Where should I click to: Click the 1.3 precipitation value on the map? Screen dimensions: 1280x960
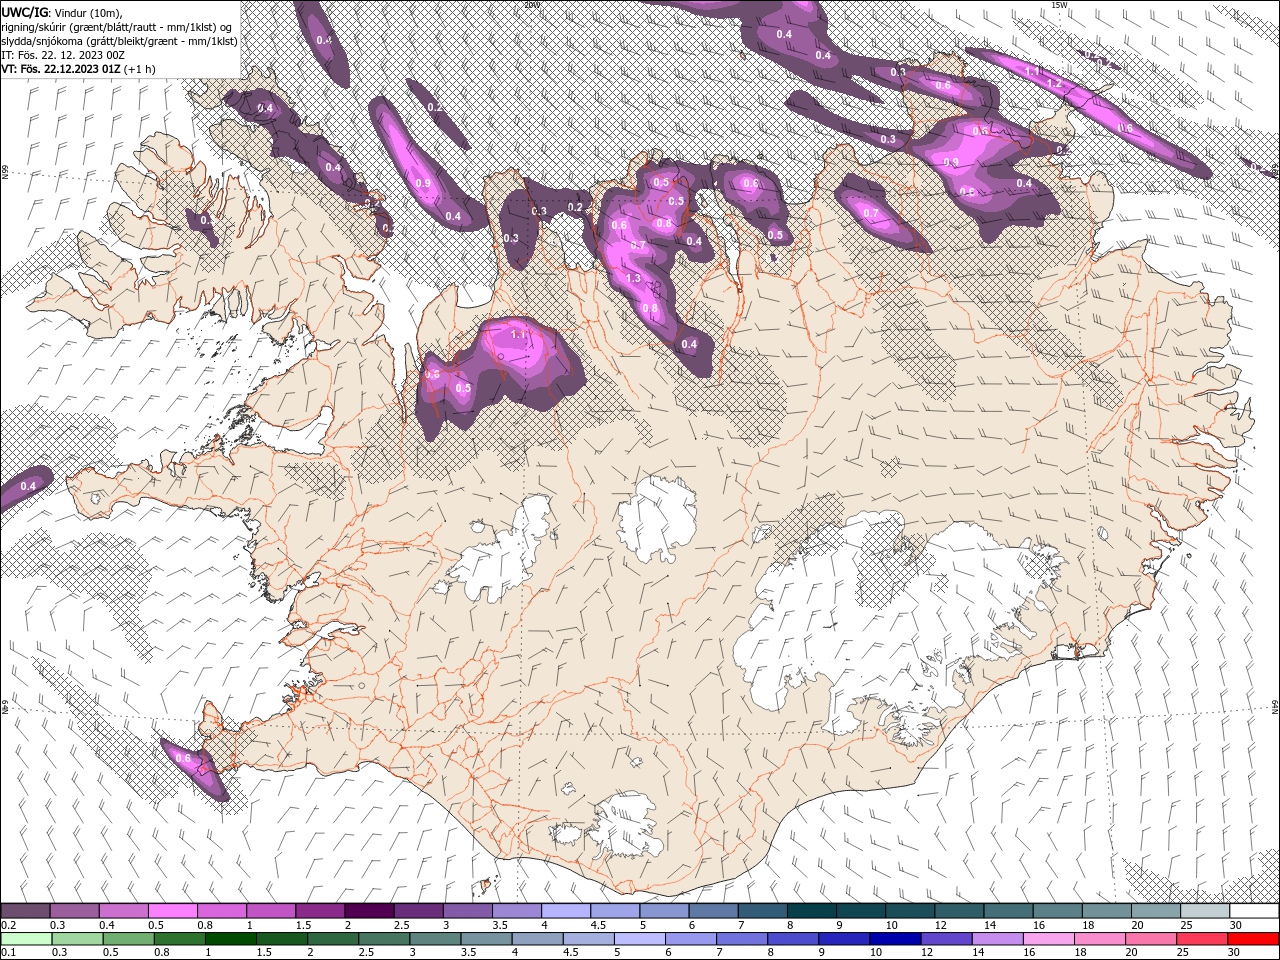[x=633, y=279]
